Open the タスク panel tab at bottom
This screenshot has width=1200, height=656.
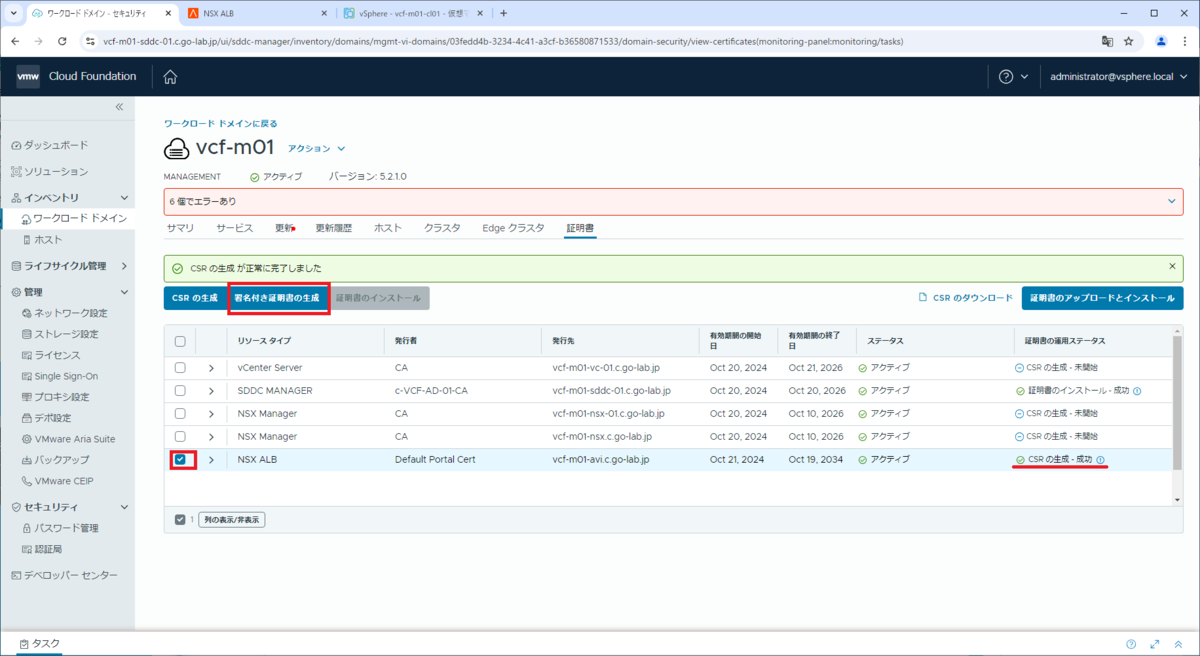tap(40, 644)
